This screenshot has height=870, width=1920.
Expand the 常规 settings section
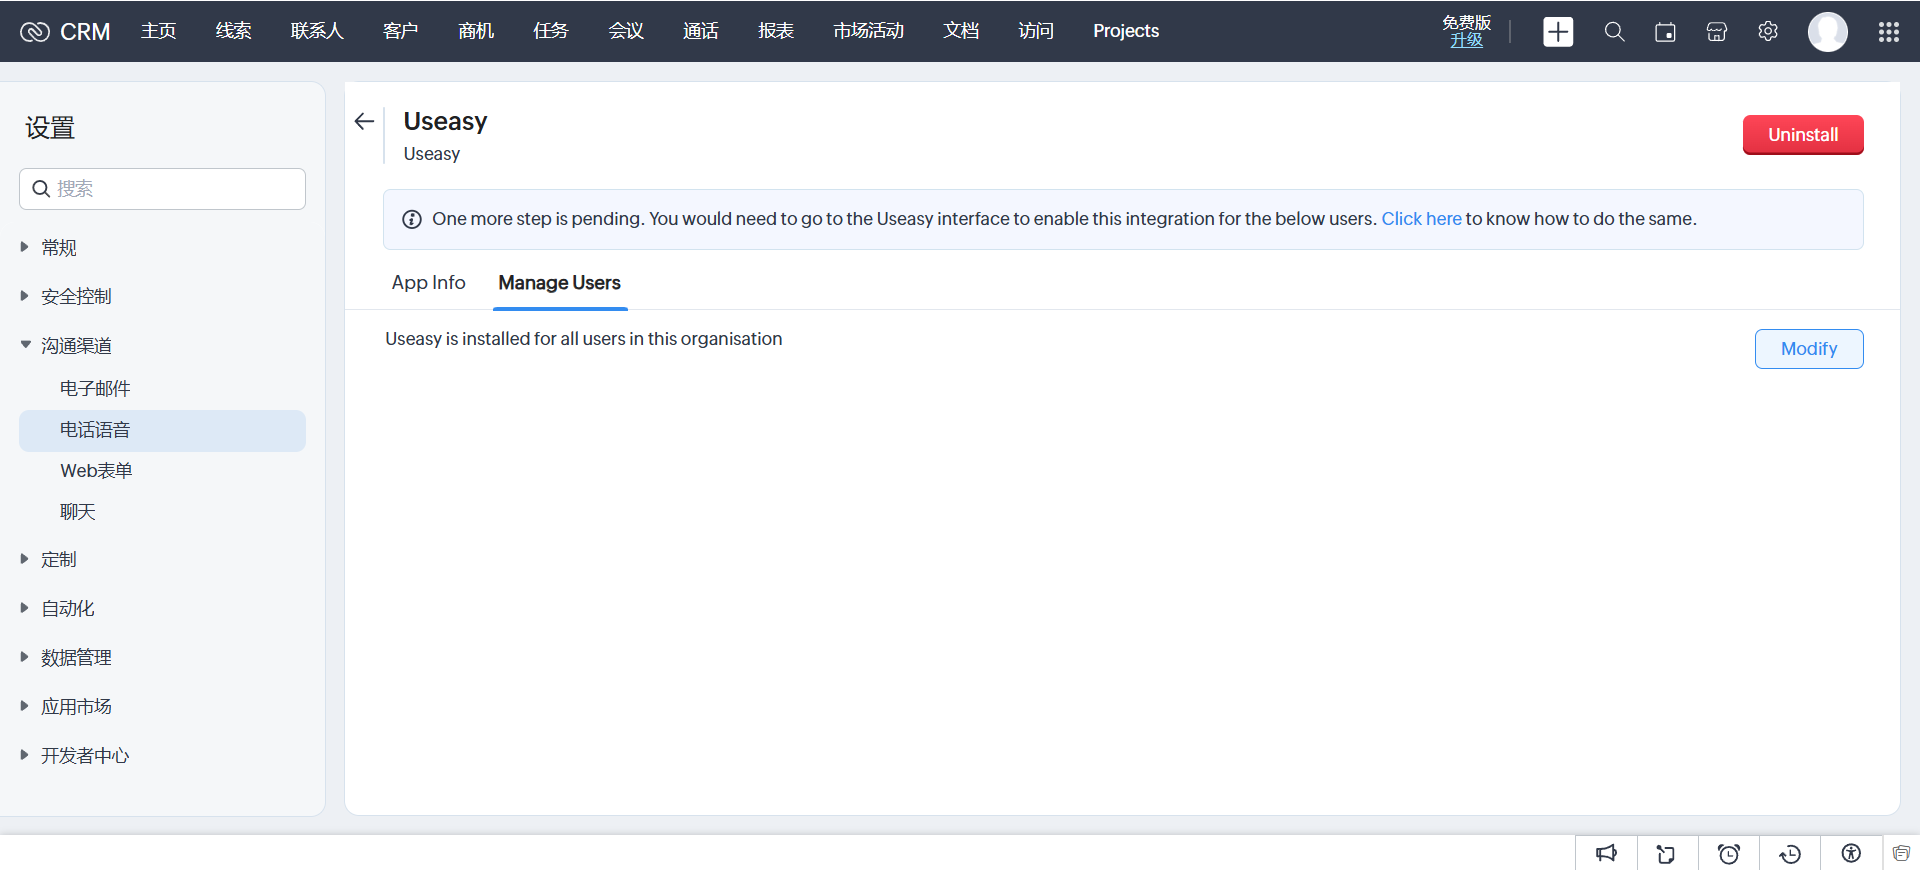click(x=25, y=247)
